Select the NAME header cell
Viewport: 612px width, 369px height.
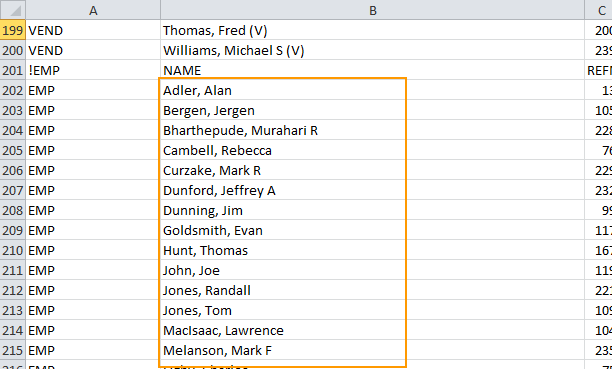click(x=372, y=70)
